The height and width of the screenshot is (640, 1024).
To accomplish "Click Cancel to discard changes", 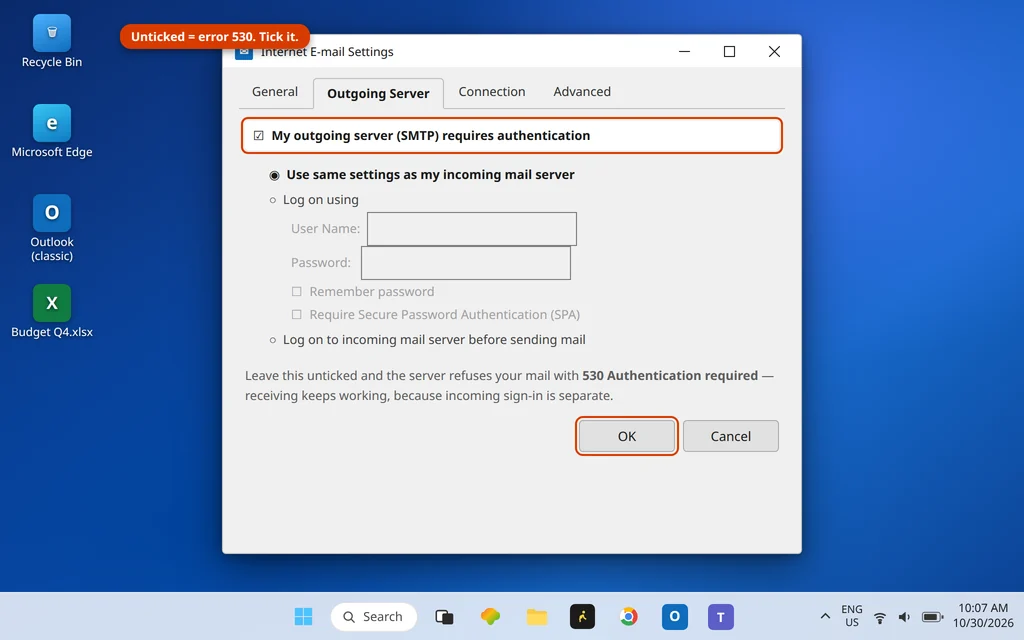I will pos(731,436).
